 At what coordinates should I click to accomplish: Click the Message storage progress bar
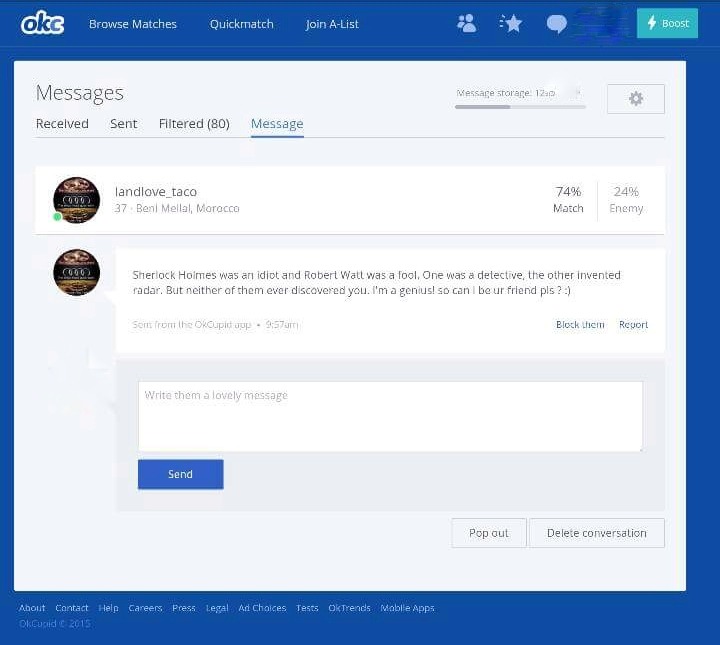click(520, 107)
